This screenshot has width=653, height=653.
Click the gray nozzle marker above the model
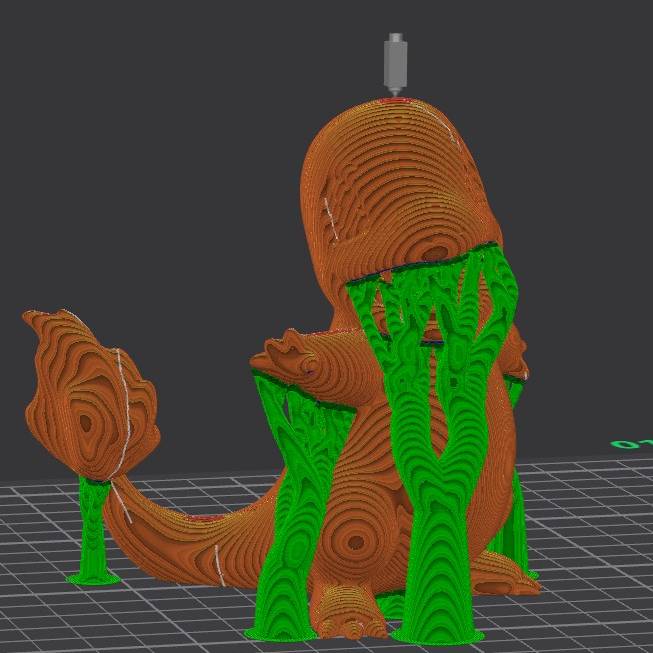[396, 60]
